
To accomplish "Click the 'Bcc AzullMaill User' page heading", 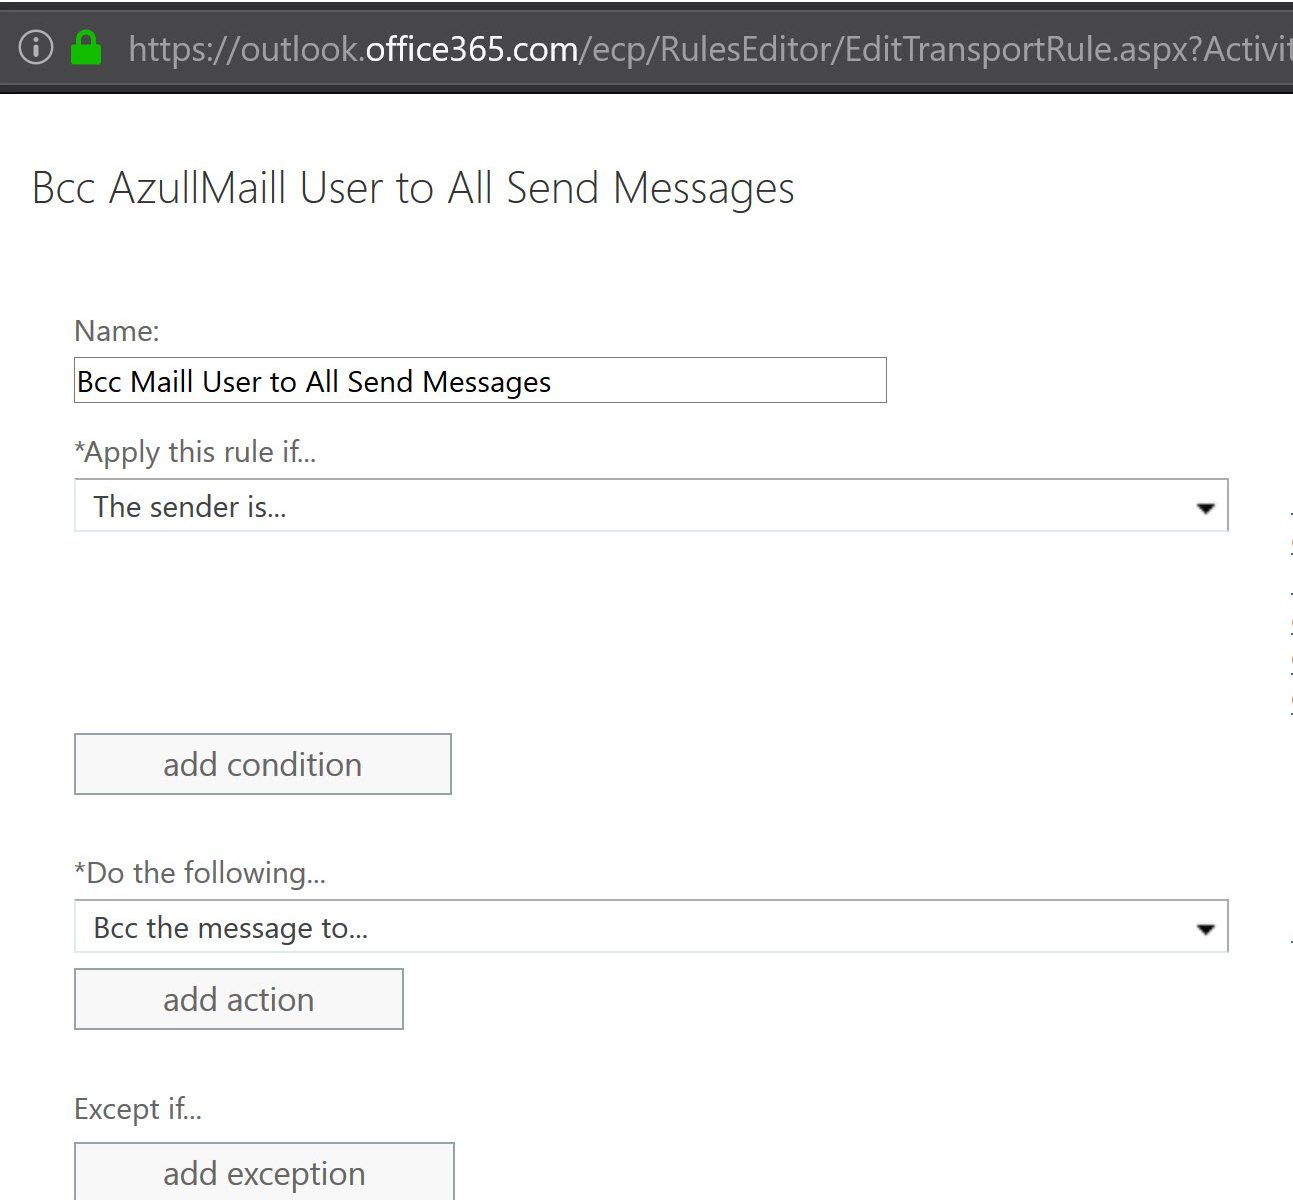I will pos(413,188).
